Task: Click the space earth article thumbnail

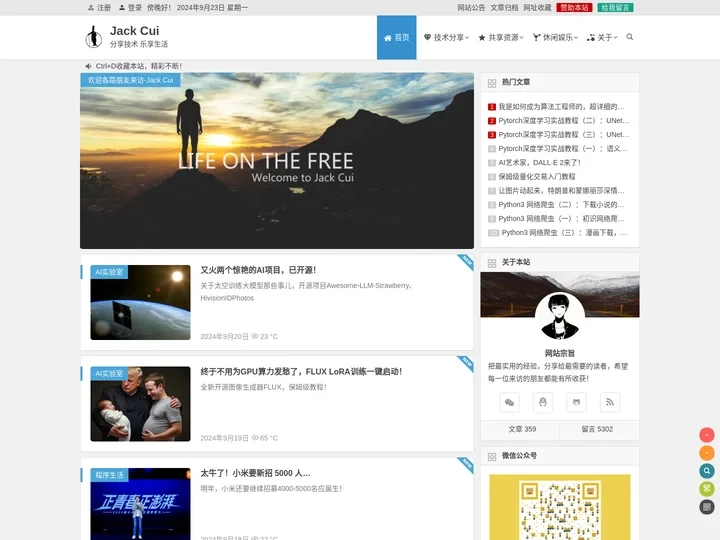Action: click(141, 303)
